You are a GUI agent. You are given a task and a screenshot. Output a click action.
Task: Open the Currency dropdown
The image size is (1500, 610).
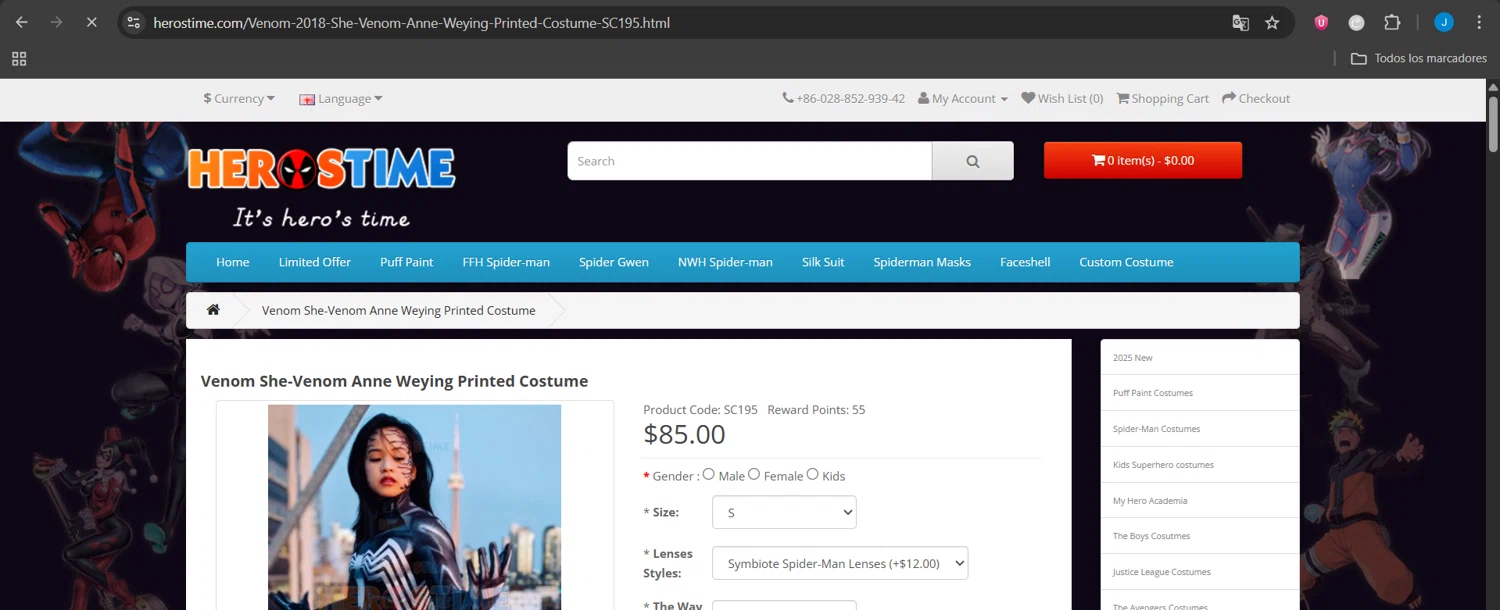[x=239, y=98]
